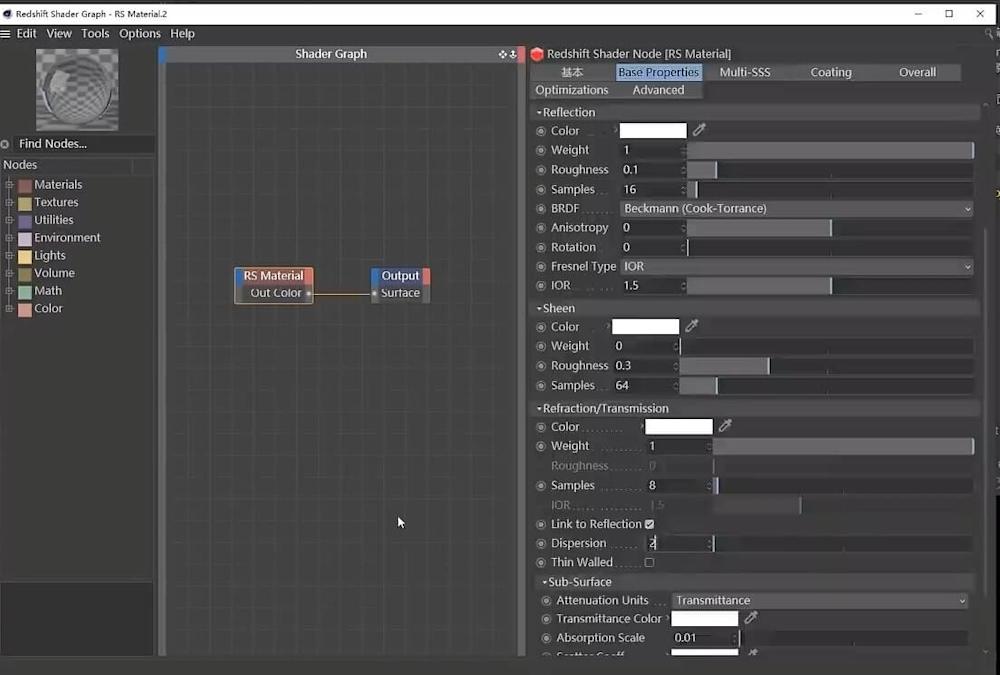Collapse the Sheen section
Screen dimensions: 1000x675
click(539, 308)
